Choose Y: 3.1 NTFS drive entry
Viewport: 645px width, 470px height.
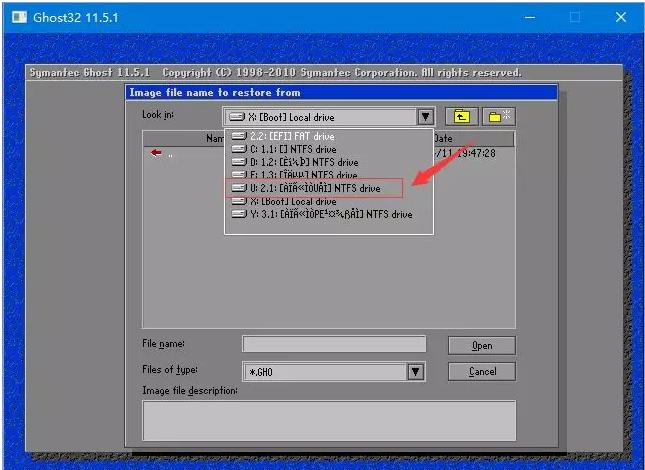point(329,214)
